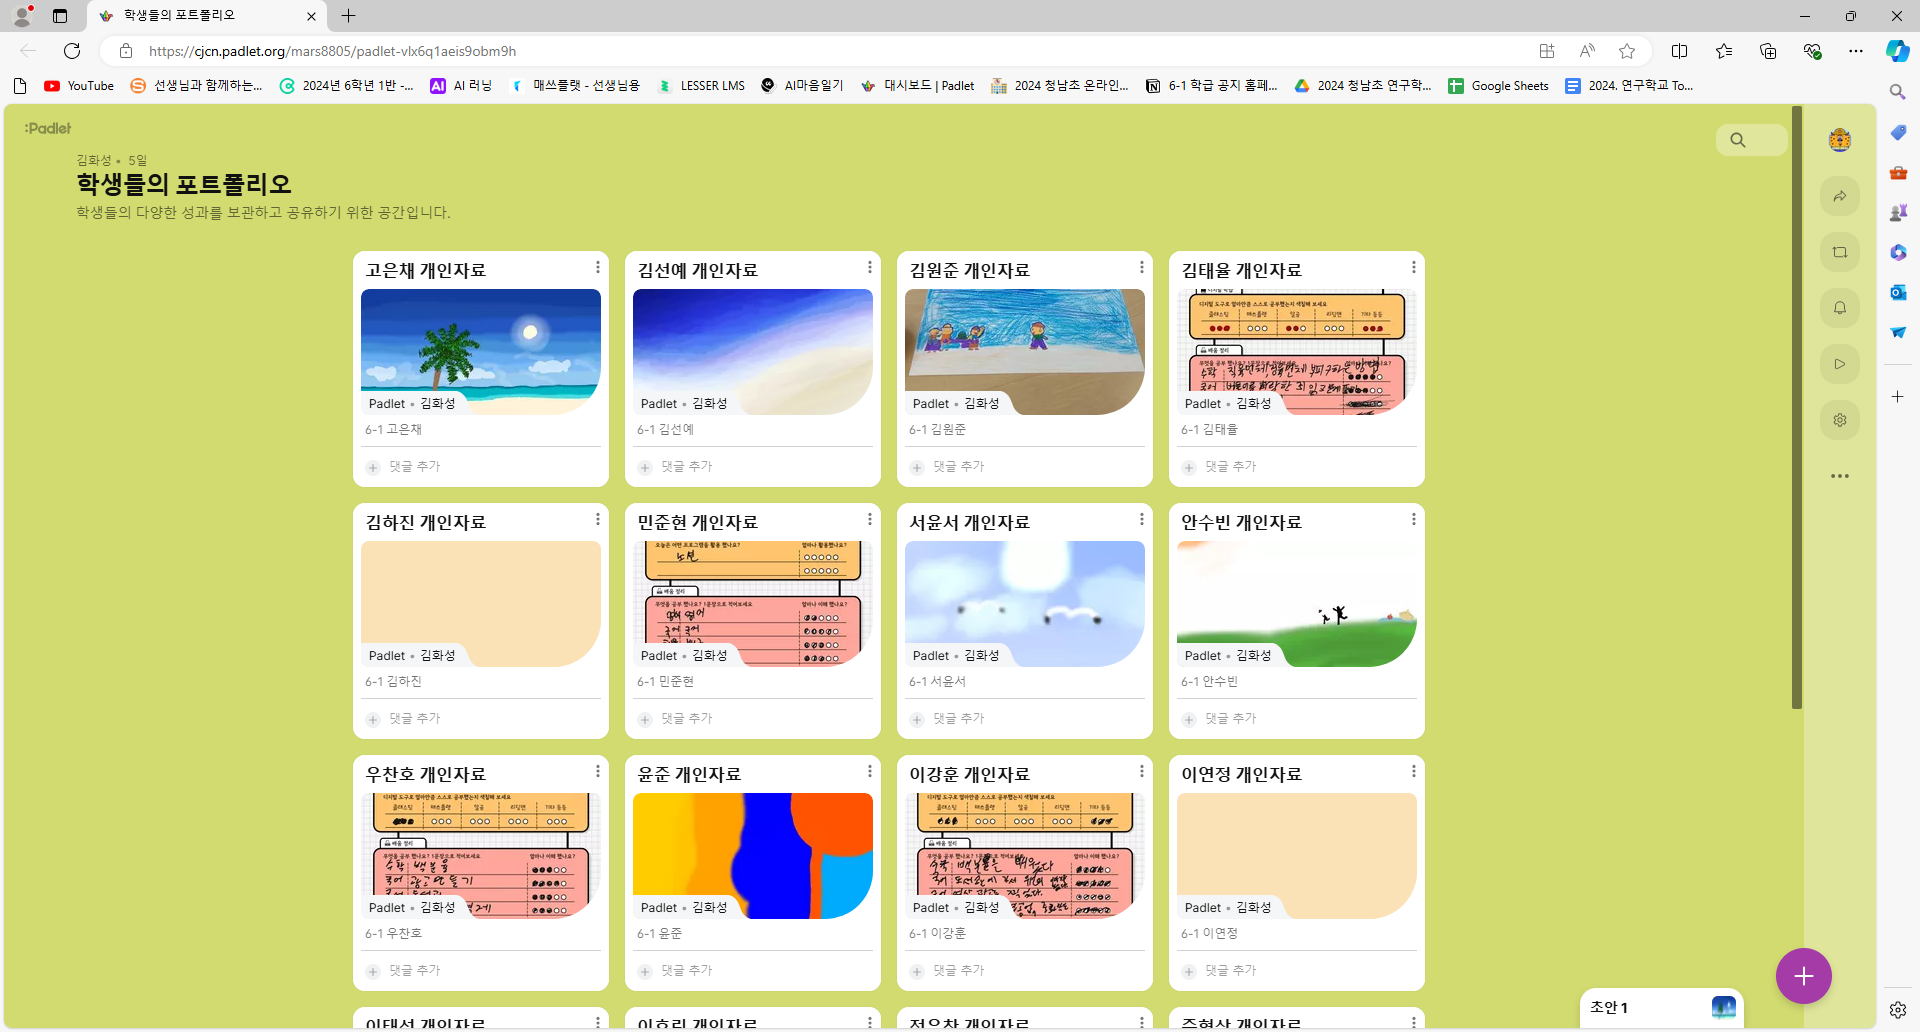Open 김원준 개인자료 options menu
The height and width of the screenshot is (1032, 1920).
point(1142,267)
